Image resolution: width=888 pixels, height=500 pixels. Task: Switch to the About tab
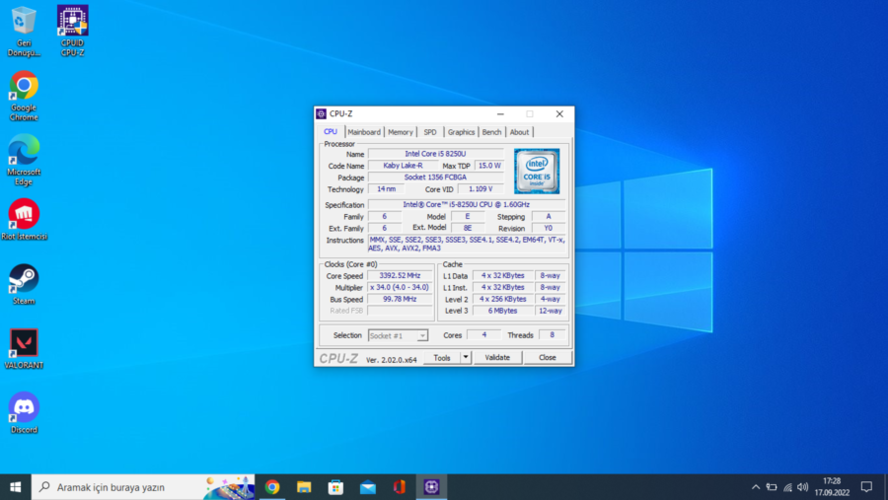(x=519, y=132)
